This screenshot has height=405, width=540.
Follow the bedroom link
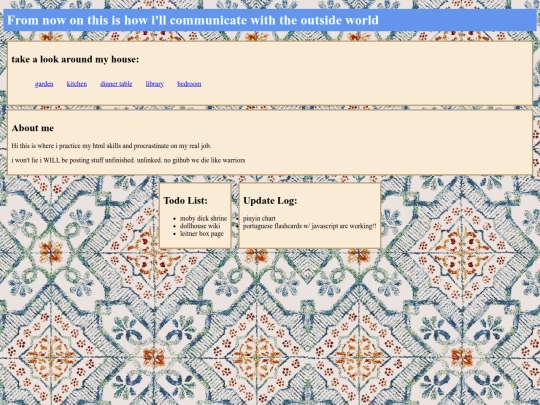pos(189,84)
